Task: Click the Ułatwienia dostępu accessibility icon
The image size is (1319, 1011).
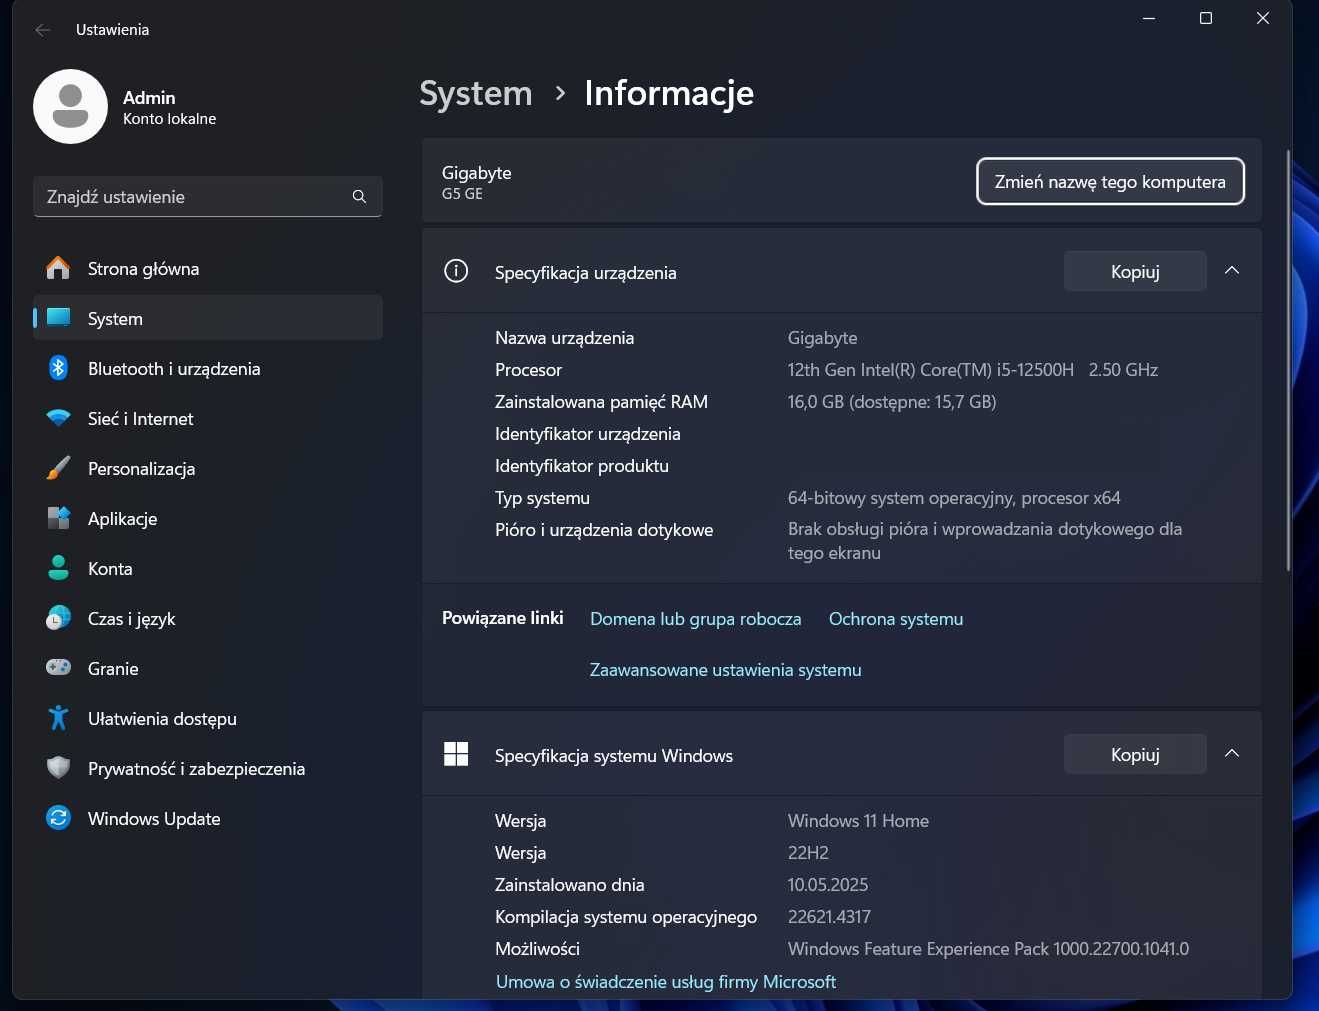Action: pyautogui.click(x=58, y=718)
